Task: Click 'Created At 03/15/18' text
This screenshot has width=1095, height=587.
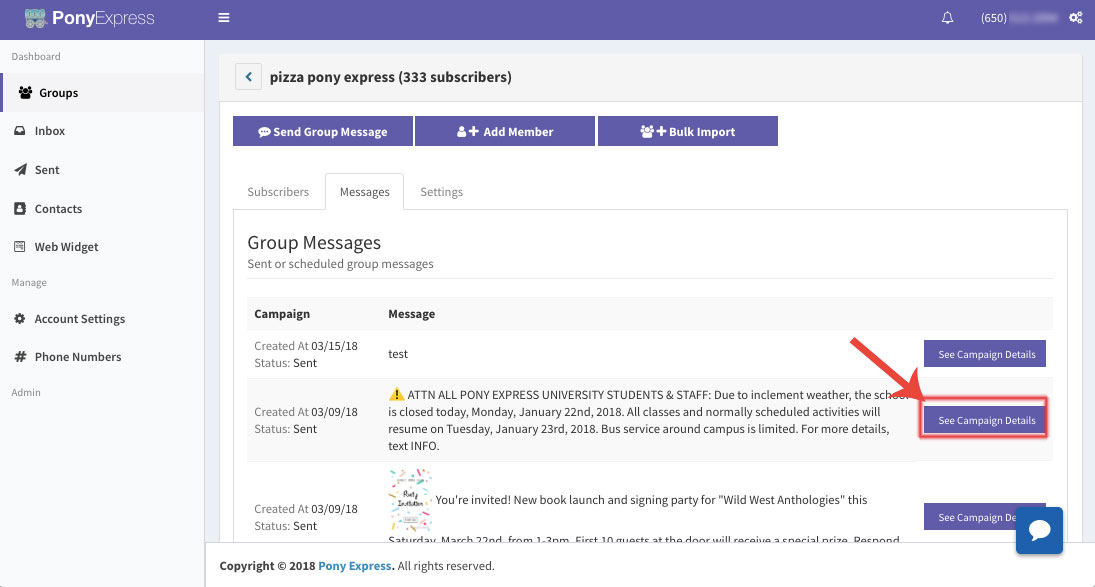Action: tap(306, 345)
